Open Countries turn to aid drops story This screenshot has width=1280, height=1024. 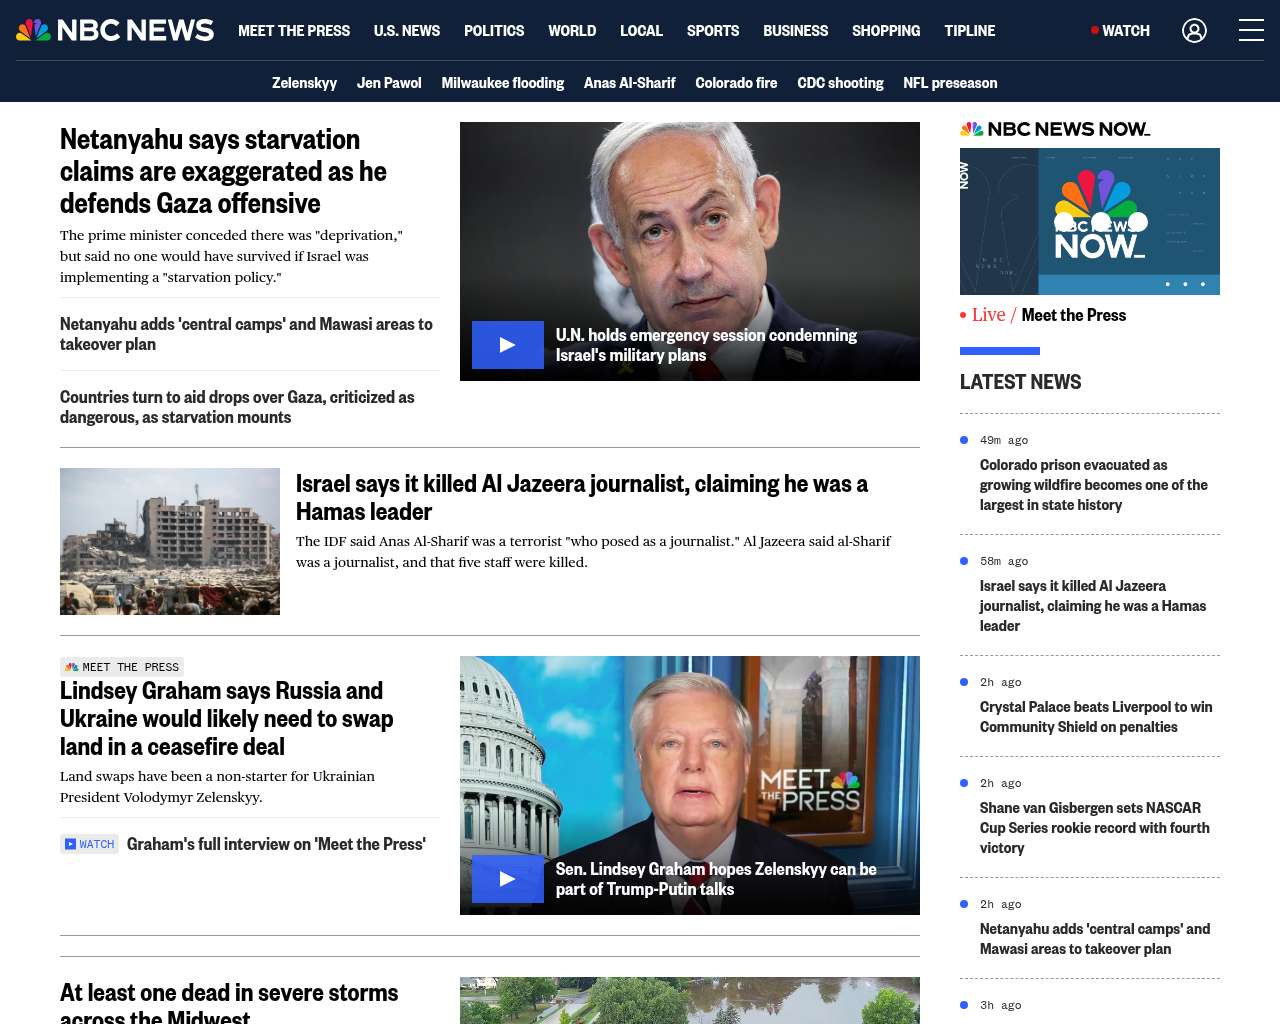tap(237, 407)
